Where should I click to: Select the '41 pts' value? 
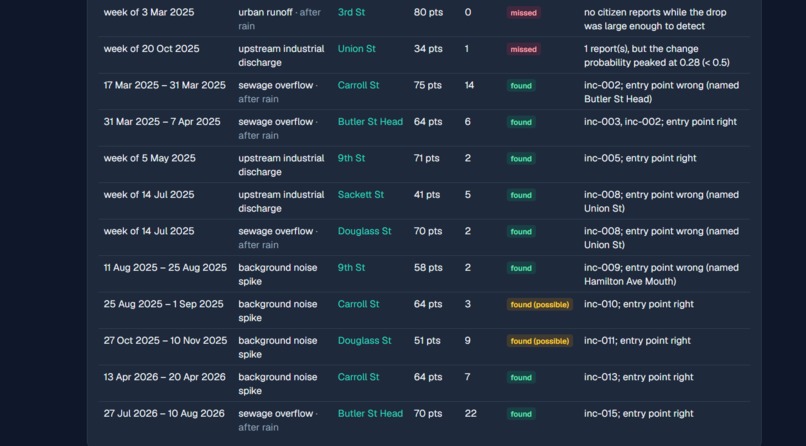coord(427,195)
